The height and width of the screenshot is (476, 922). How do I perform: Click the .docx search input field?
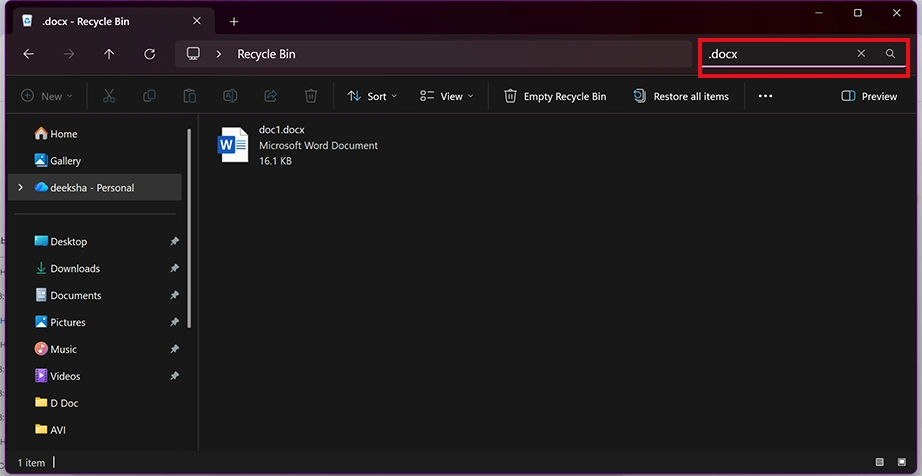tap(776, 54)
